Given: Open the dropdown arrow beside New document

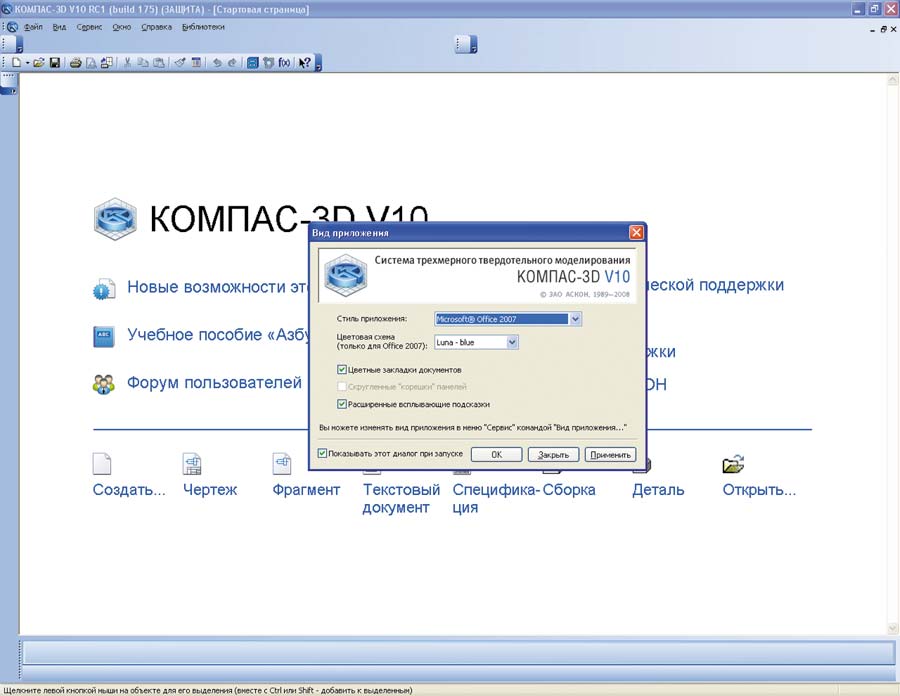Looking at the screenshot, I should click(x=27, y=63).
